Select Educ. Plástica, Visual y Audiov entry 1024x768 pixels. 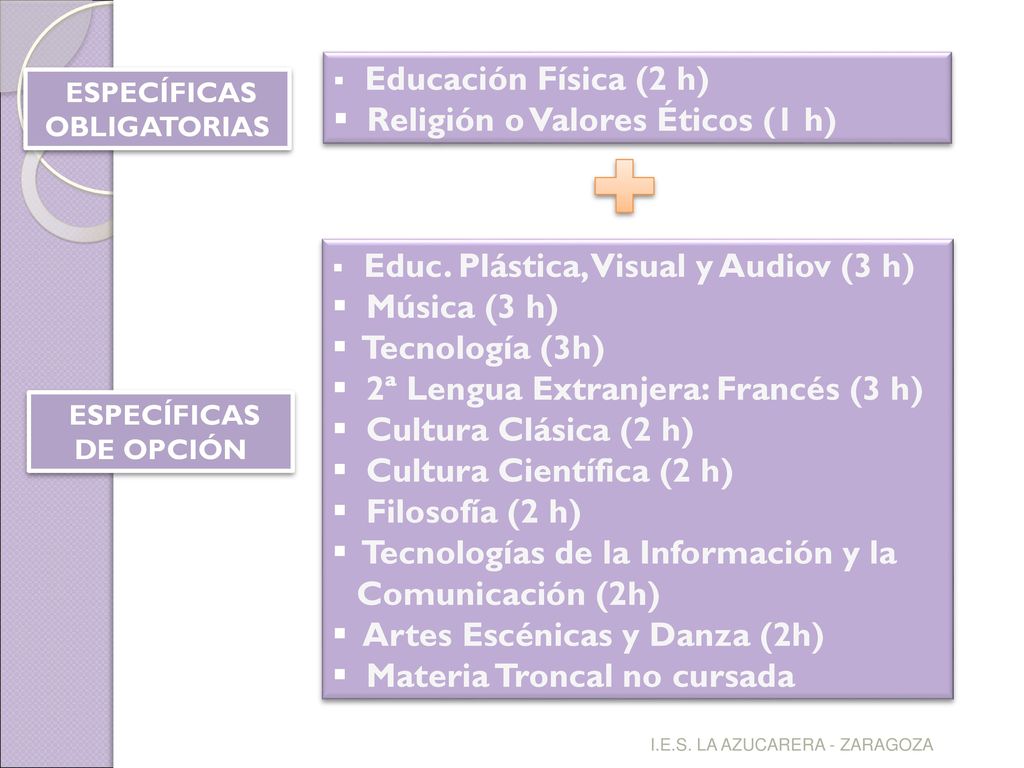click(639, 266)
